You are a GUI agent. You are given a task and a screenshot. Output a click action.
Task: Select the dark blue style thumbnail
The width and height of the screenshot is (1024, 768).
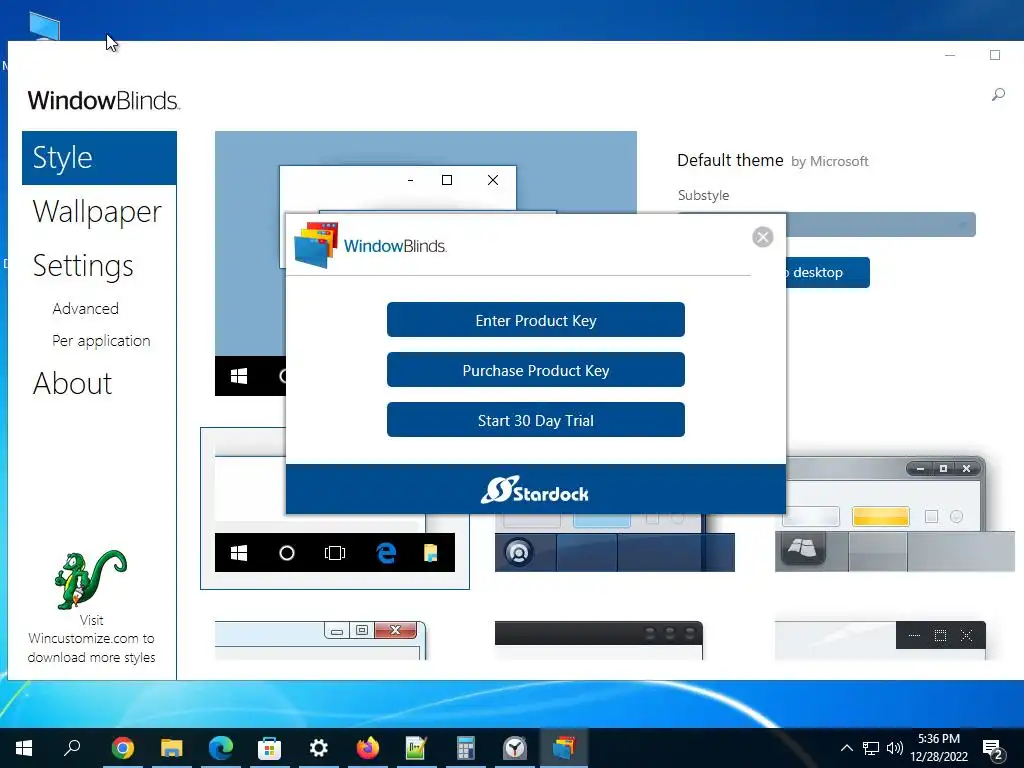click(x=615, y=543)
